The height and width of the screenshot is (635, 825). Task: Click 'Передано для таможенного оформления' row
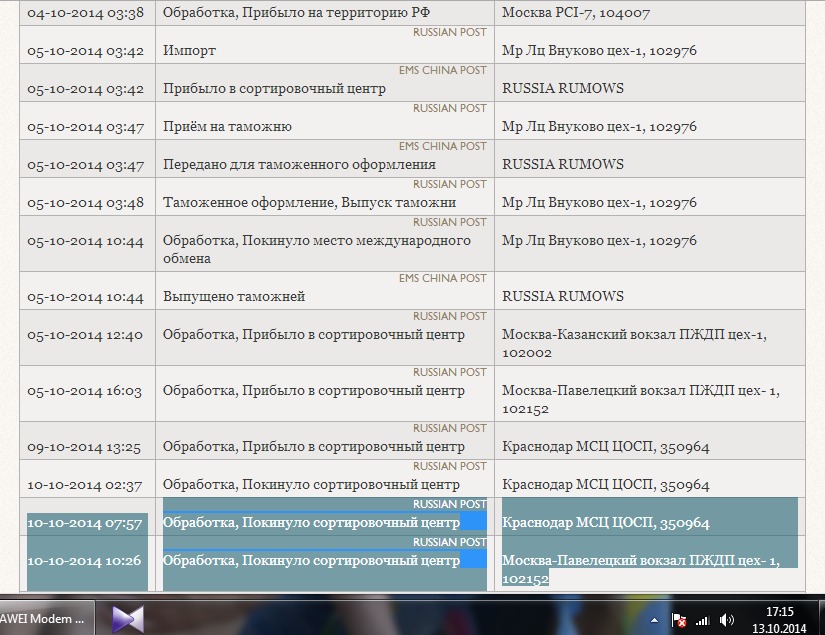pos(299,164)
